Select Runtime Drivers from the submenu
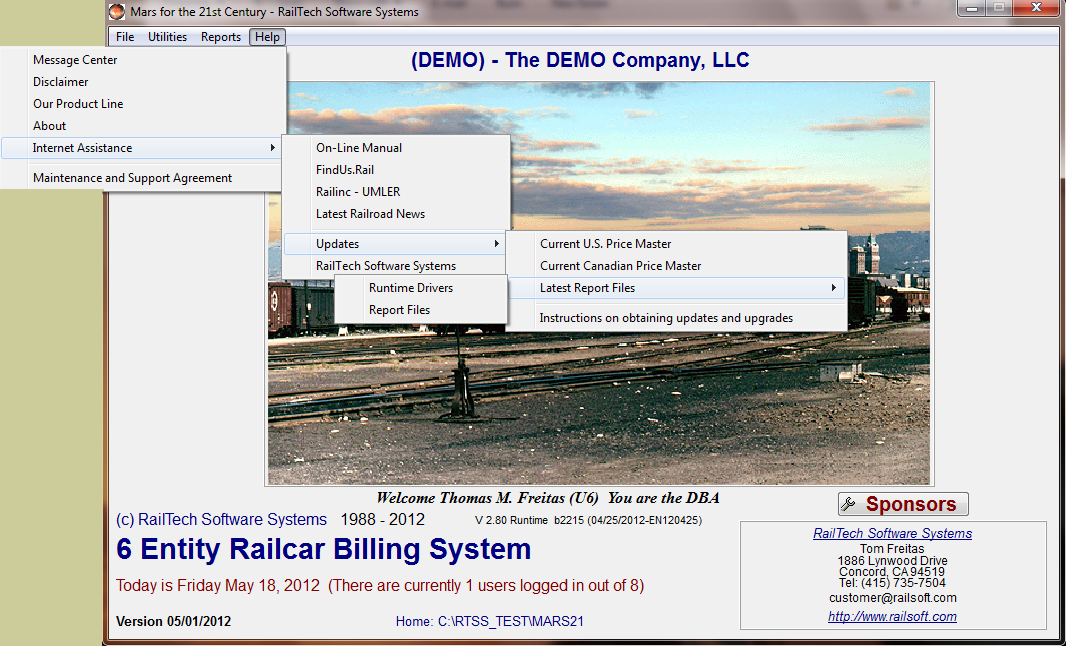Screen dimensions: 1066x646 410,288
